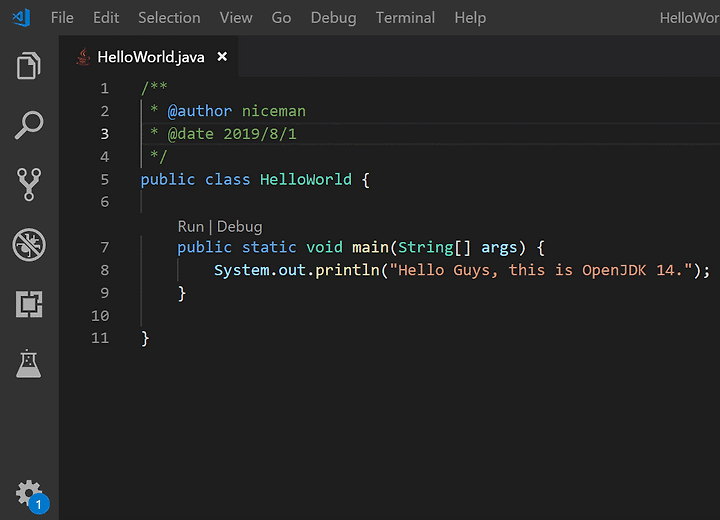
Task: Click line number 8 in the gutter
Action: 105,270
